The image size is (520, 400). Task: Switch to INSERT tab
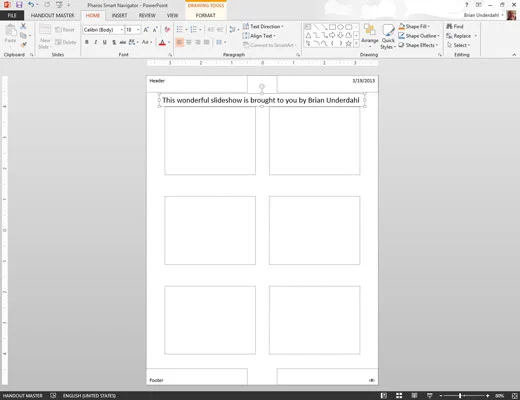(x=119, y=15)
